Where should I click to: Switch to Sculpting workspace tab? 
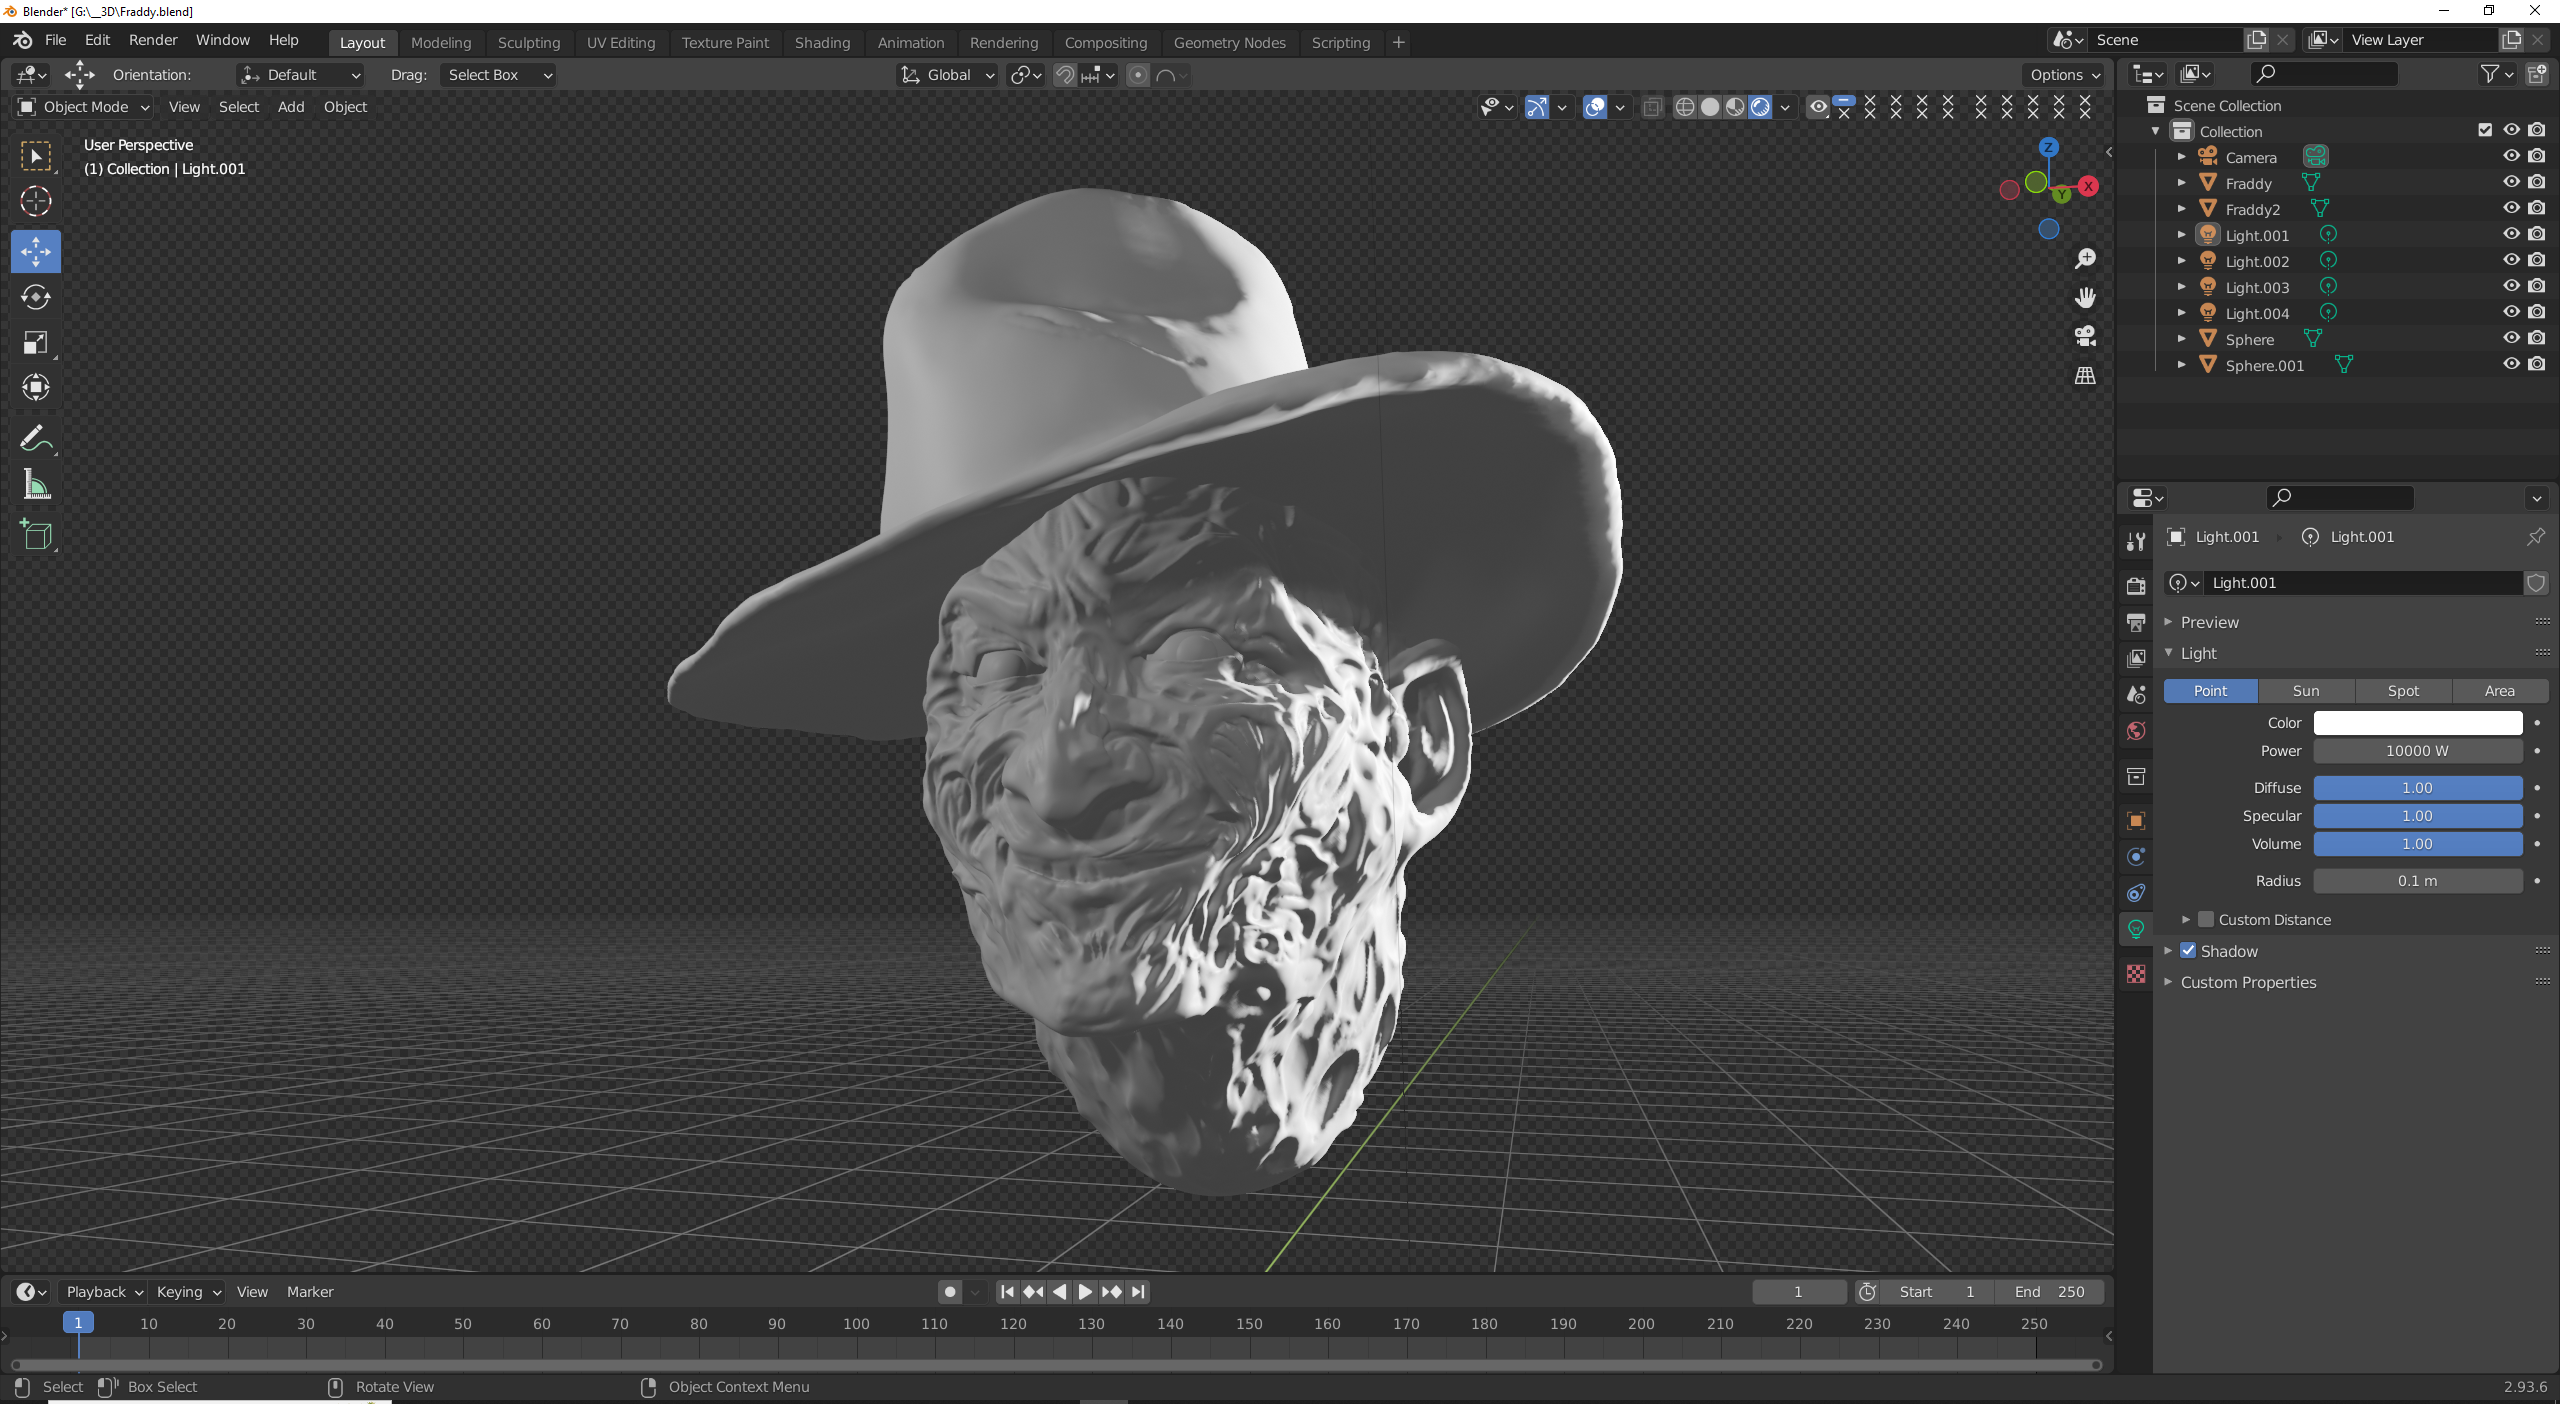pyautogui.click(x=529, y=43)
